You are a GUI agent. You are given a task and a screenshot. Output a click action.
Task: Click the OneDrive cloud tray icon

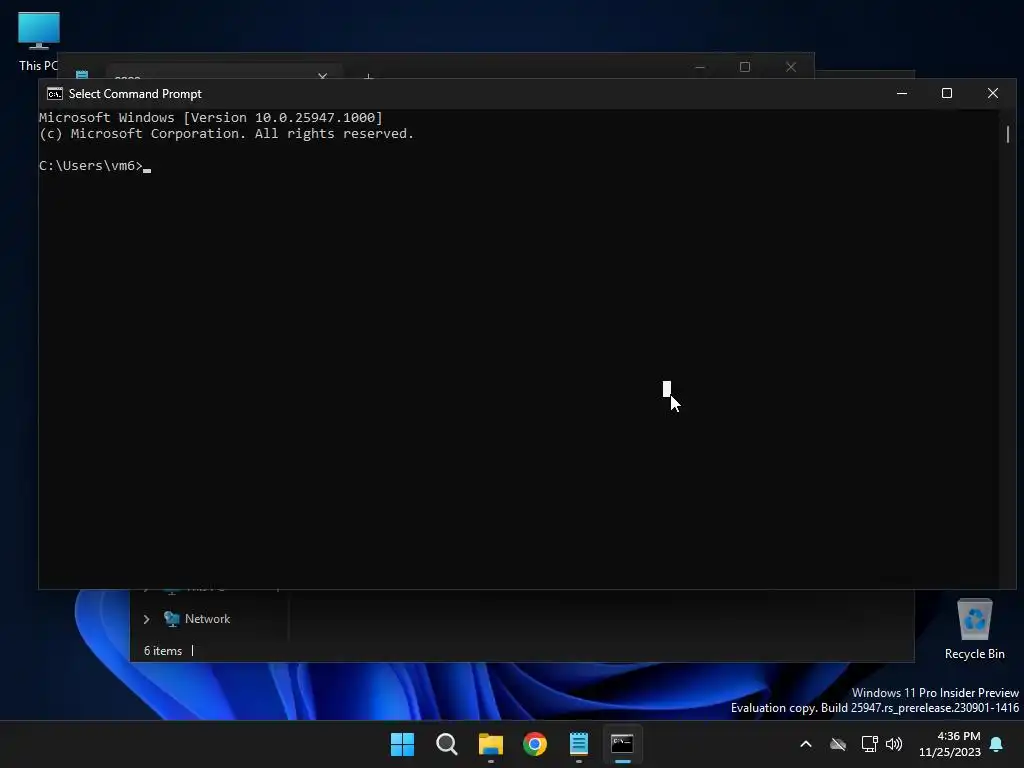(x=838, y=744)
